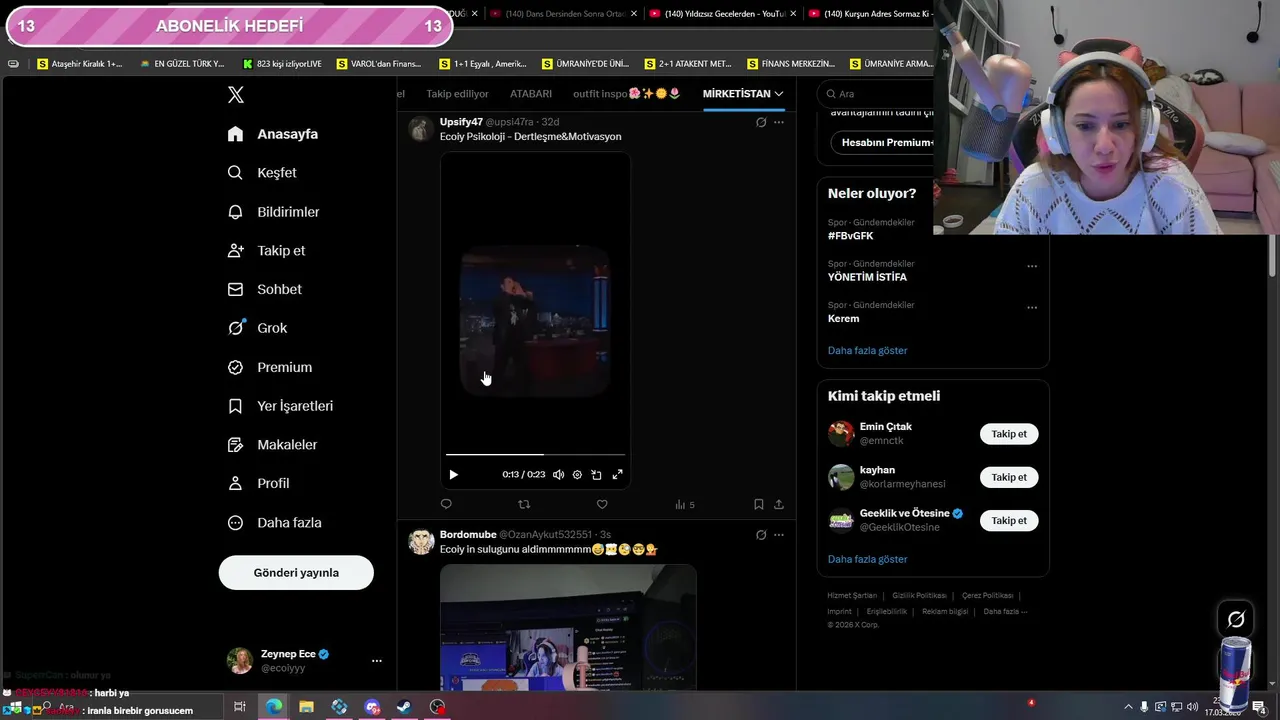Open Grok from sidebar
The image size is (1280, 720).
coord(257,328)
